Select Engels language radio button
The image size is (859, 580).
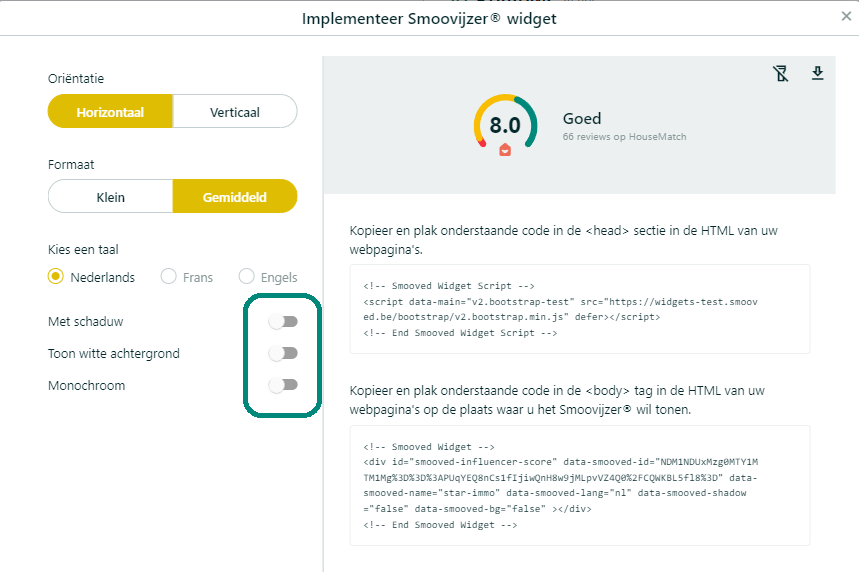click(247, 277)
